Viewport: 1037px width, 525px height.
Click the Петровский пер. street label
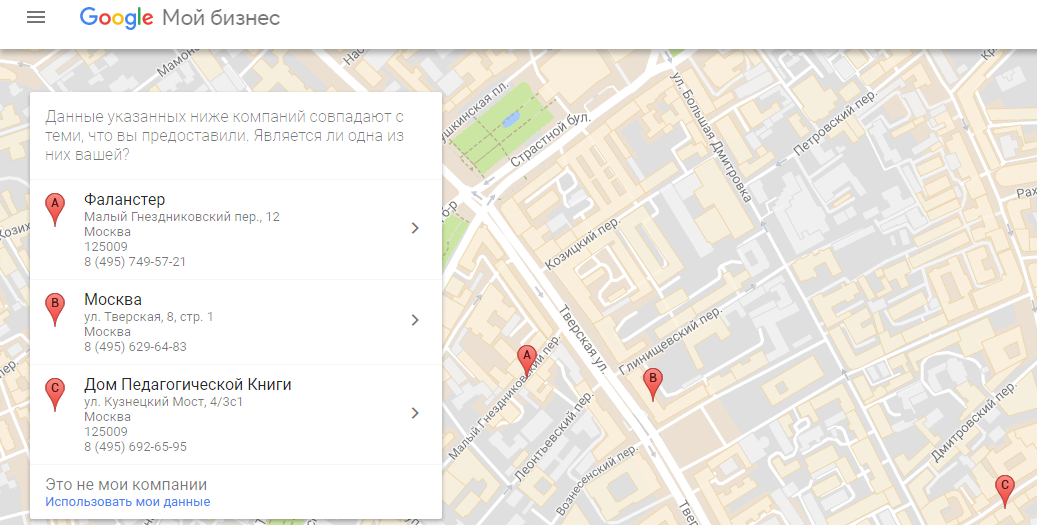835,123
